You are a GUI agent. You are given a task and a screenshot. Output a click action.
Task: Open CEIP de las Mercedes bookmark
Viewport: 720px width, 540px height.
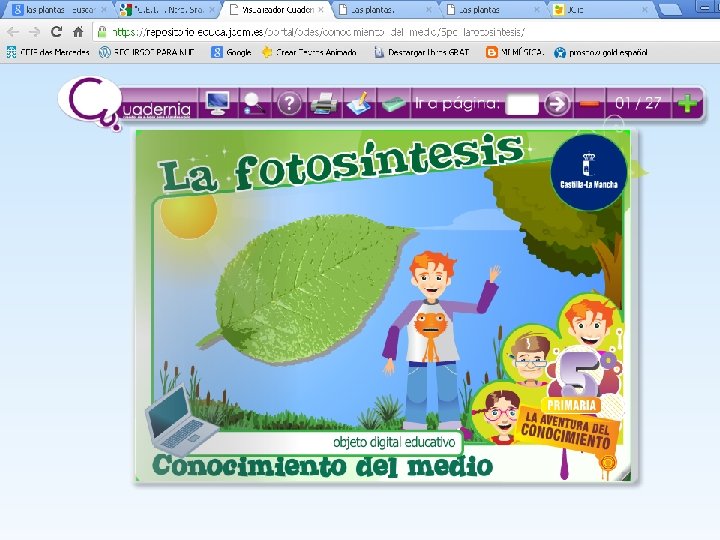(x=48, y=52)
